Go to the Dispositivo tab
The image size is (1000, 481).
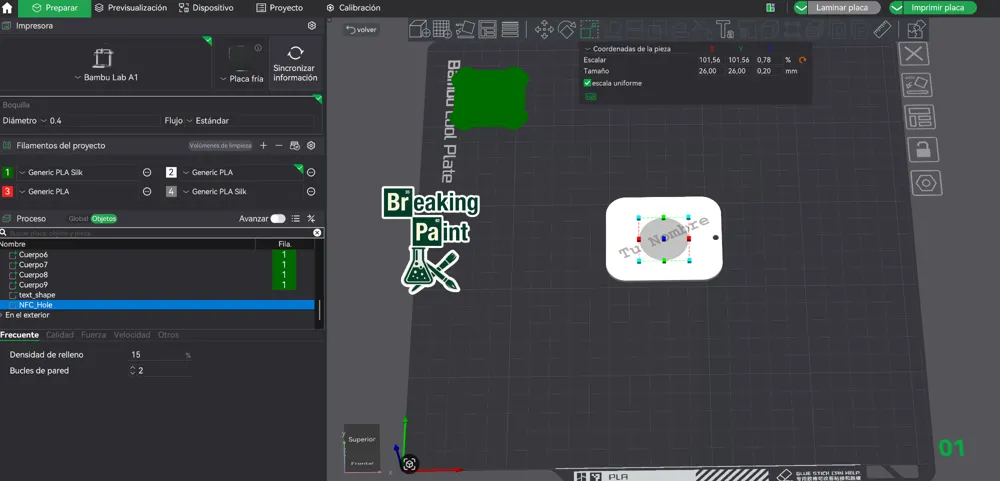coord(205,8)
